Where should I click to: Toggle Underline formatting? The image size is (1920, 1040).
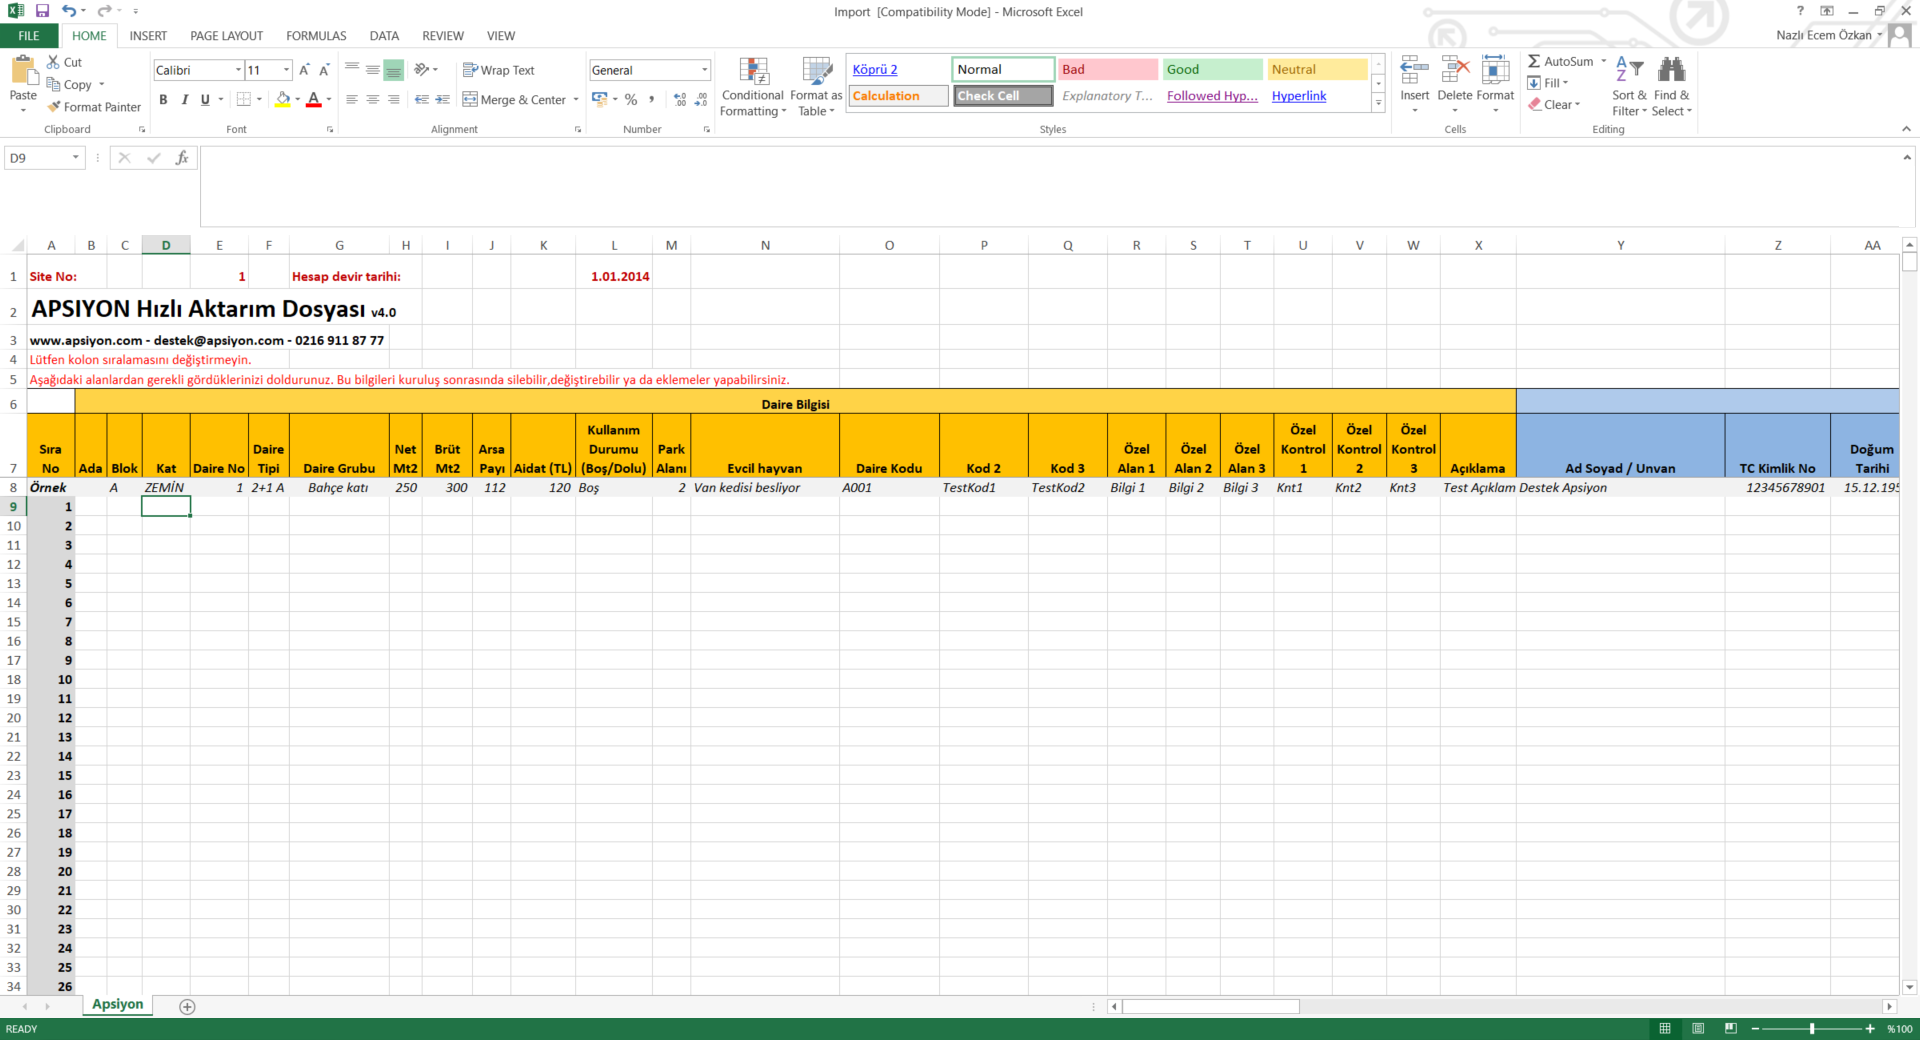click(205, 99)
